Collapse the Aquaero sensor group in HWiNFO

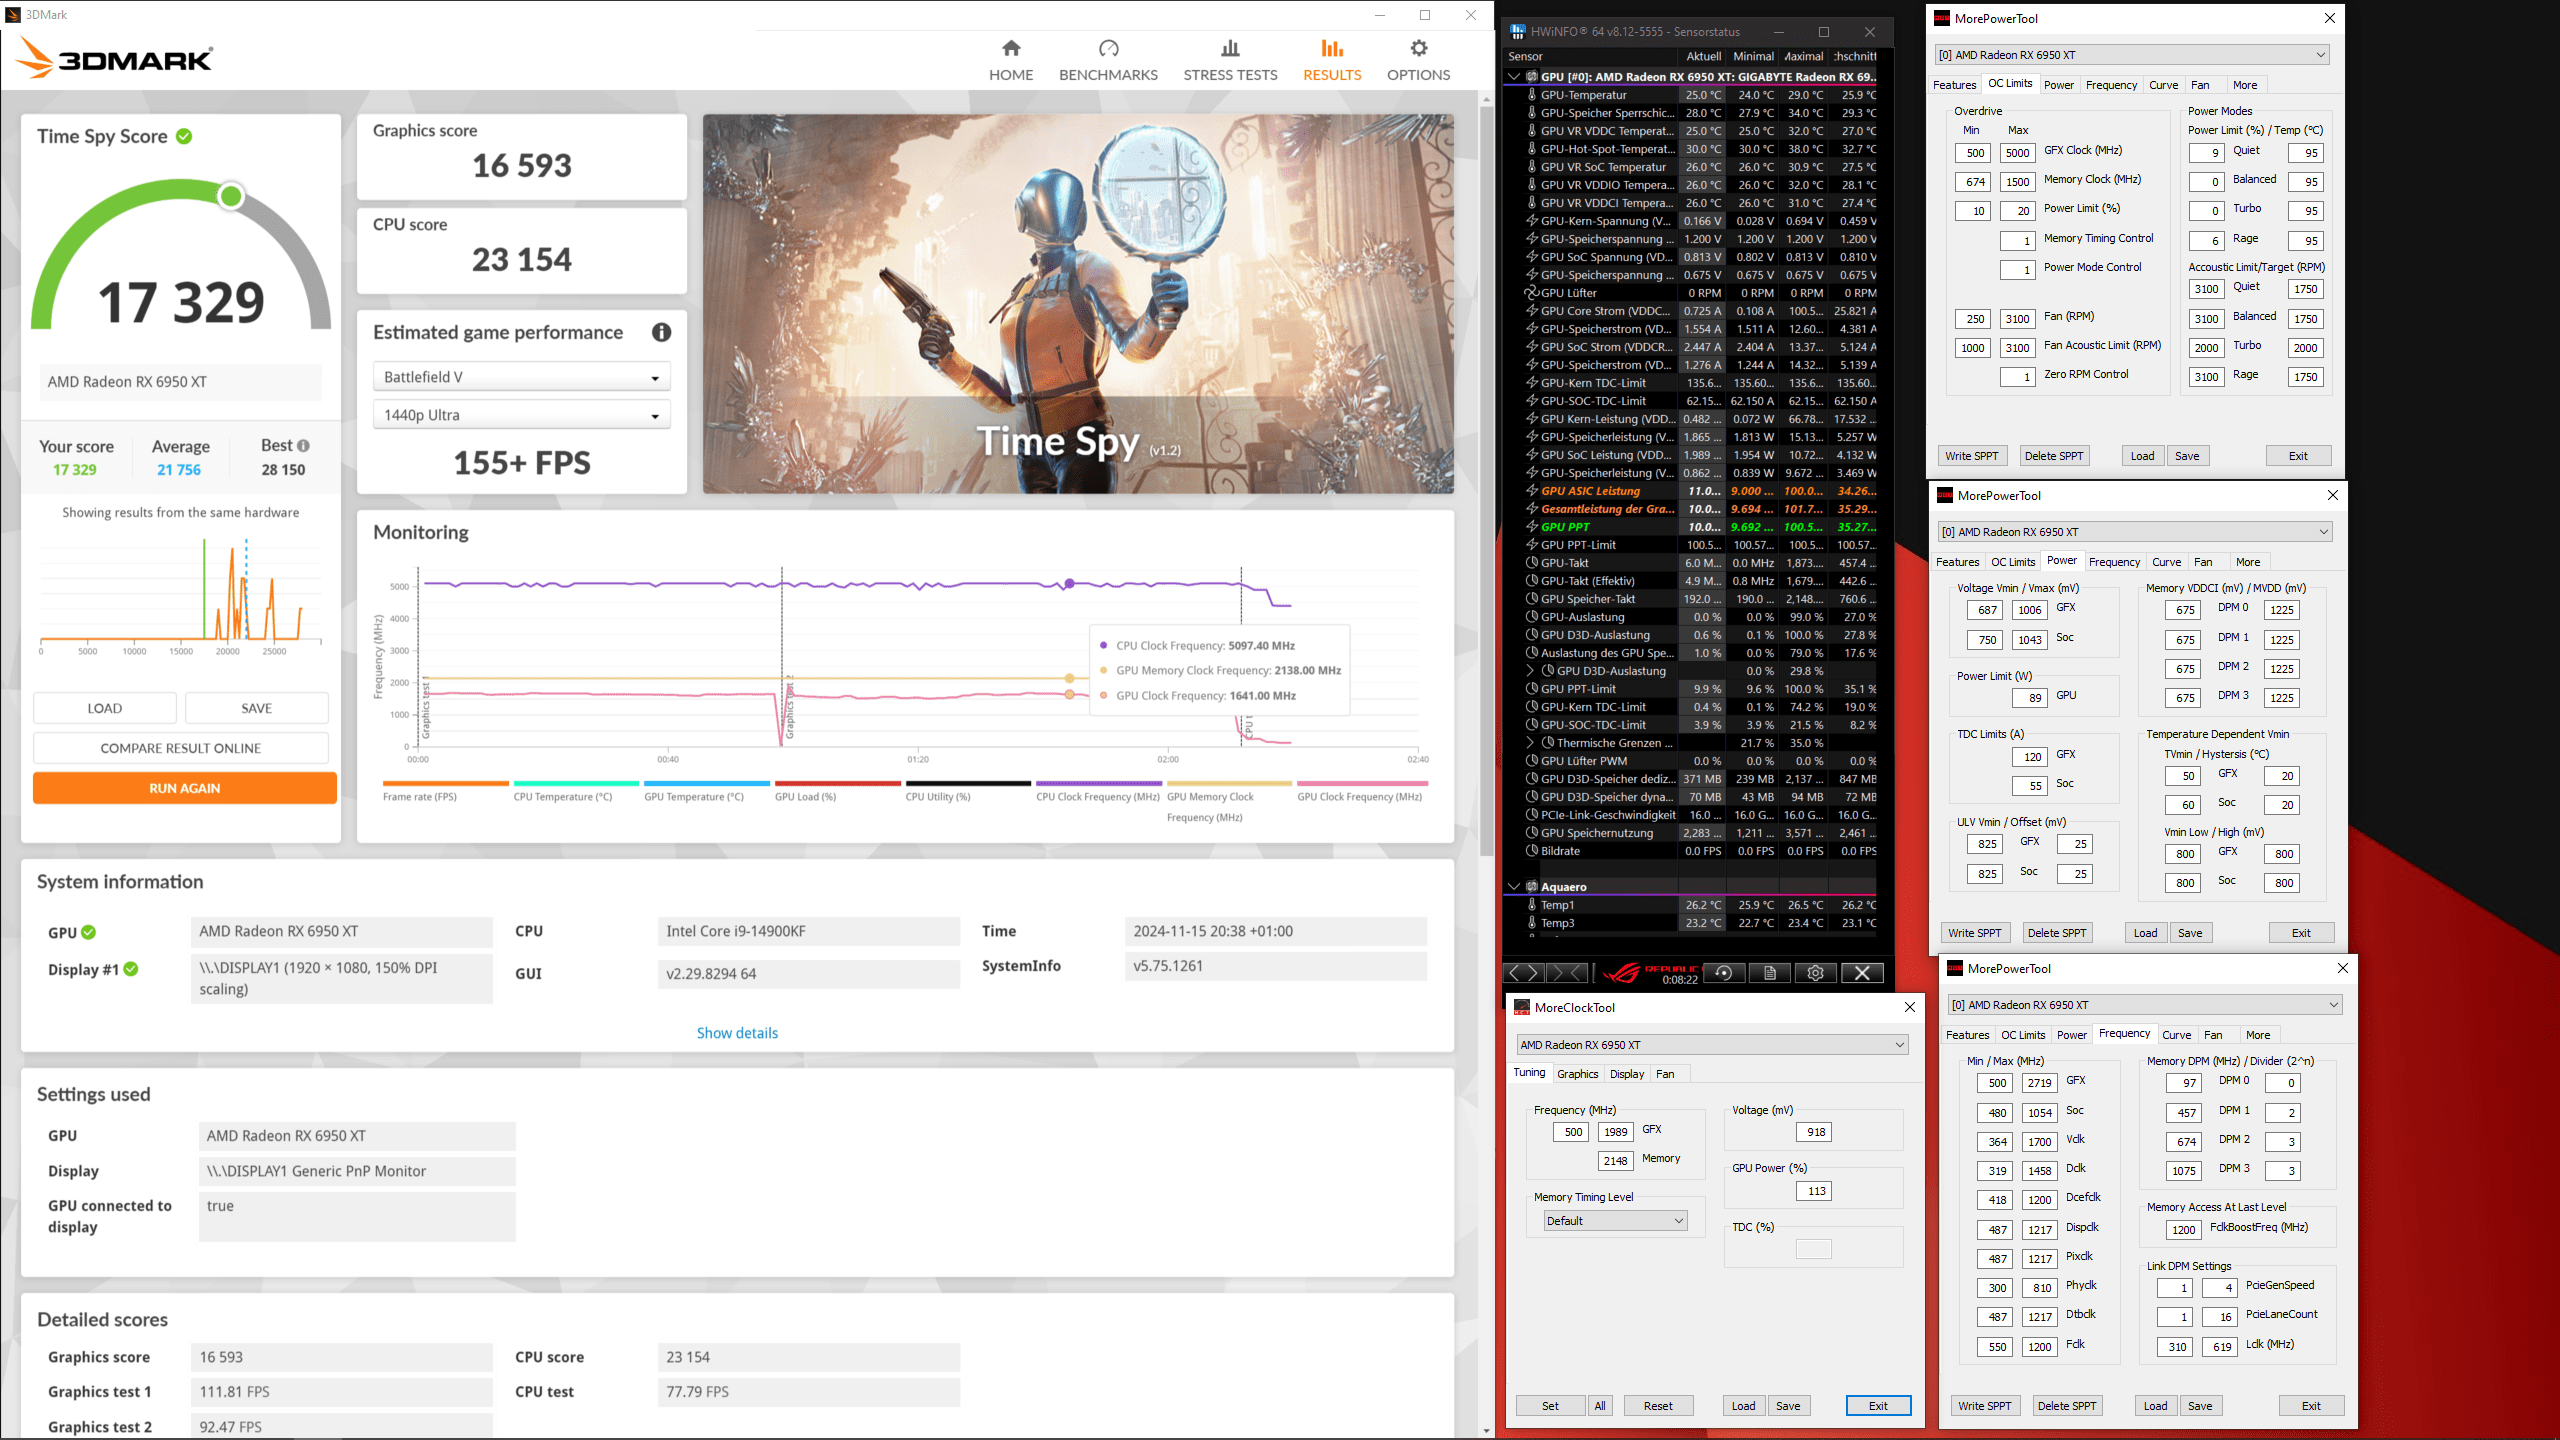(1514, 887)
